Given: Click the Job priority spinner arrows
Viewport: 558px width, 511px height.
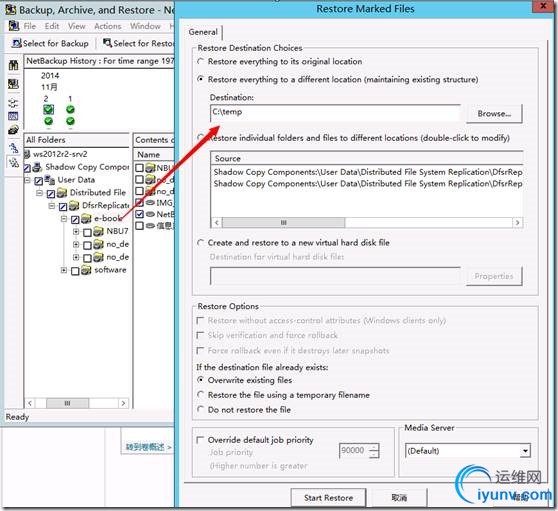Looking at the screenshot, I should click(374, 451).
